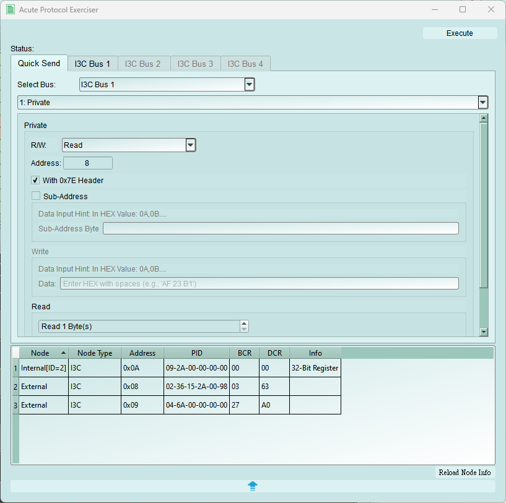Maximize the Acute Protocol Exerciser window
The width and height of the screenshot is (506, 503).
[x=463, y=10]
